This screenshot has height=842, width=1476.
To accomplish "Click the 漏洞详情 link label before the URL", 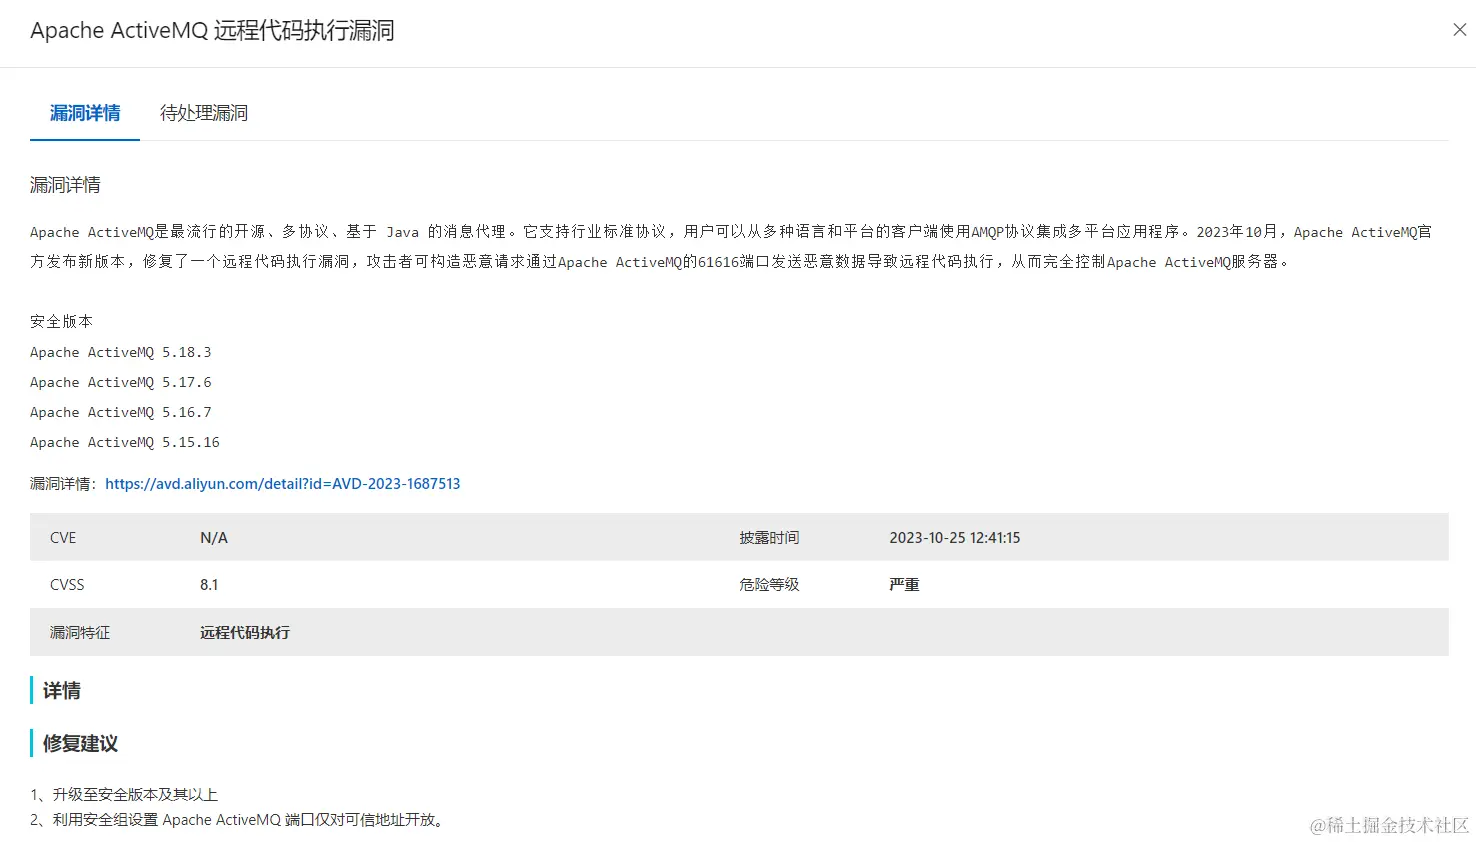I will (60, 483).
